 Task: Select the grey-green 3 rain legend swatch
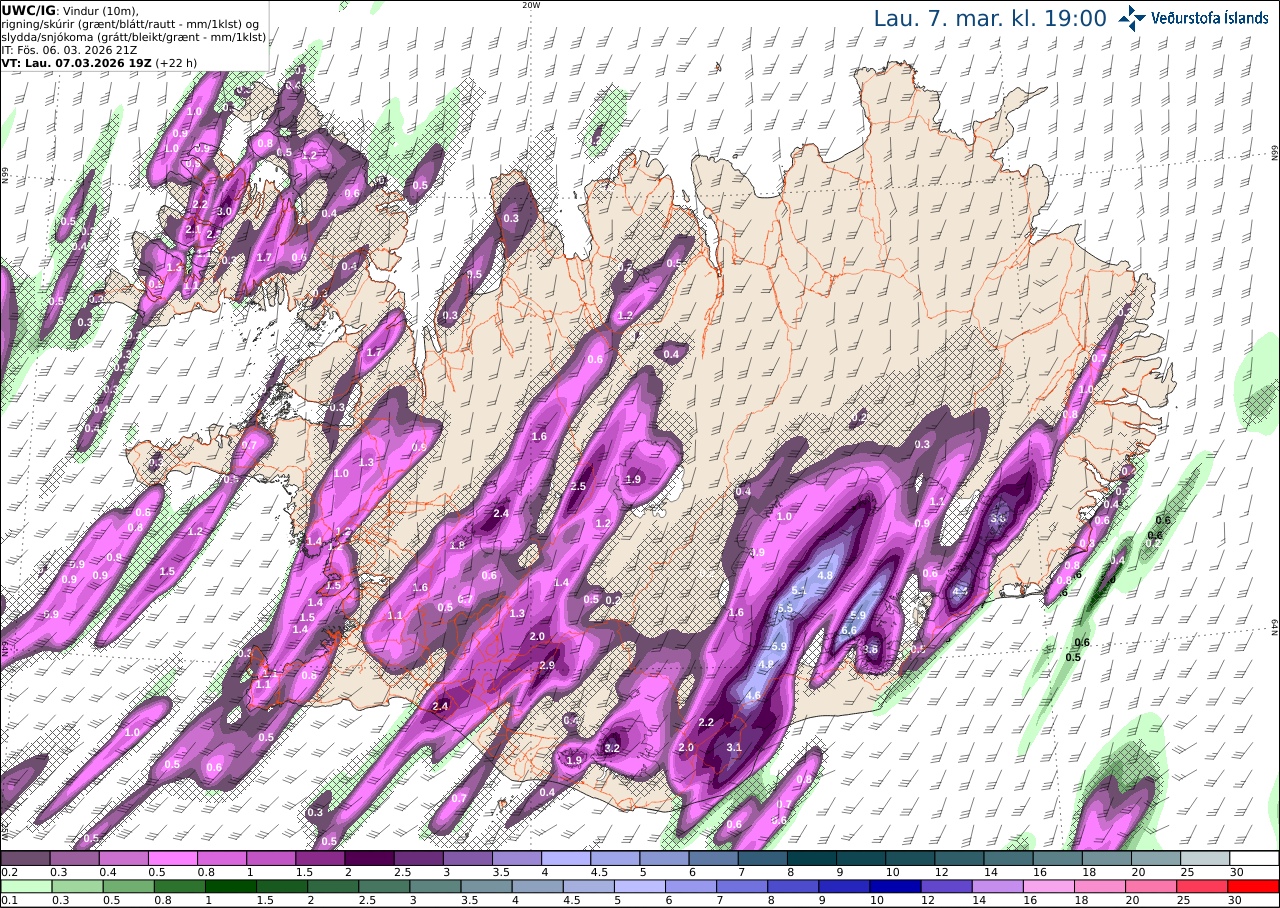tap(436, 886)
